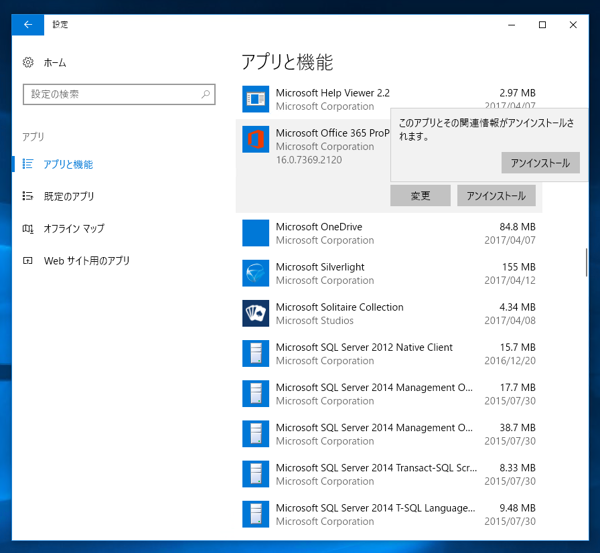Click the 2016/12/20 install date

(x=510, y=361)
